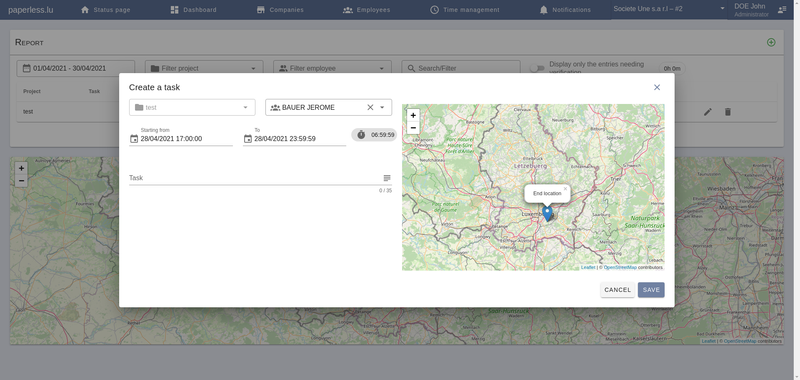Open the OpenStreetMap link in dialog map

(x=620, y=267)
